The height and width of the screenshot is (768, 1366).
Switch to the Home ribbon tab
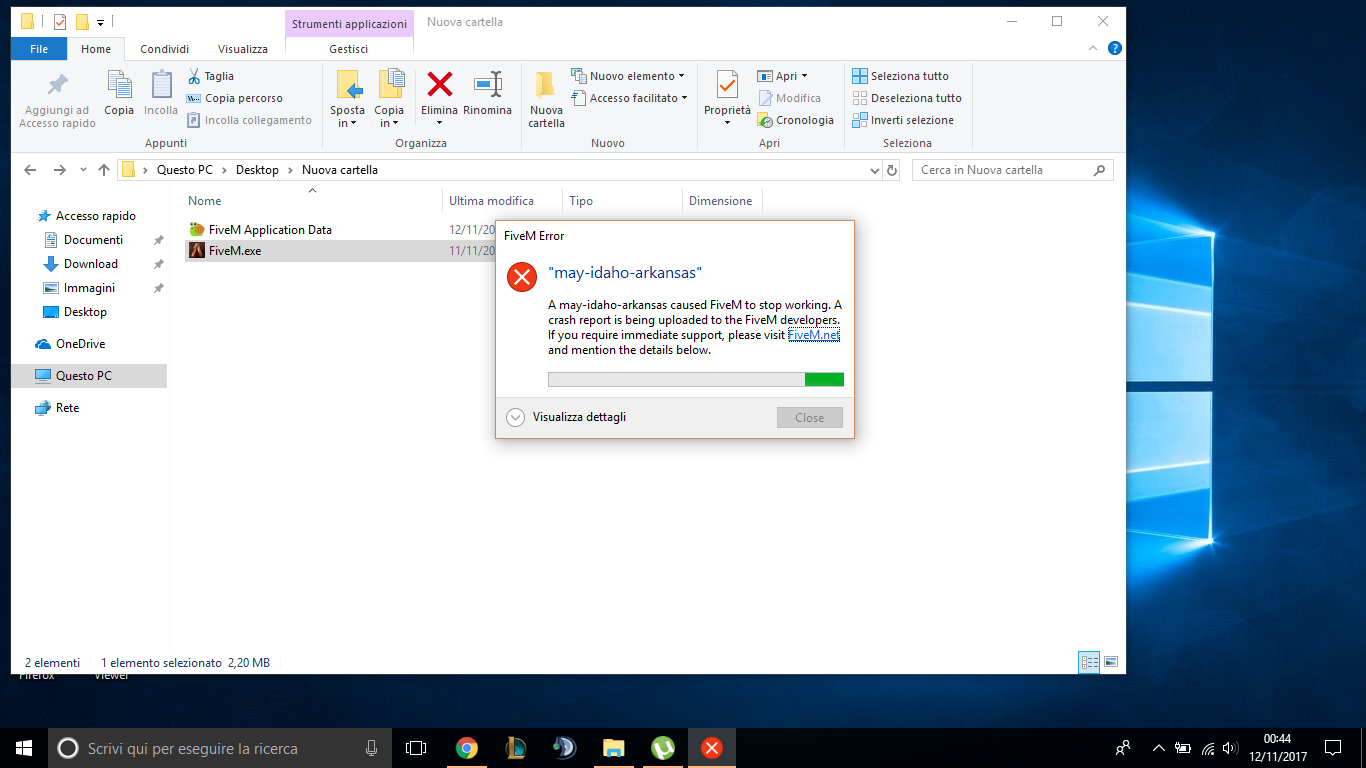(96, 49)
